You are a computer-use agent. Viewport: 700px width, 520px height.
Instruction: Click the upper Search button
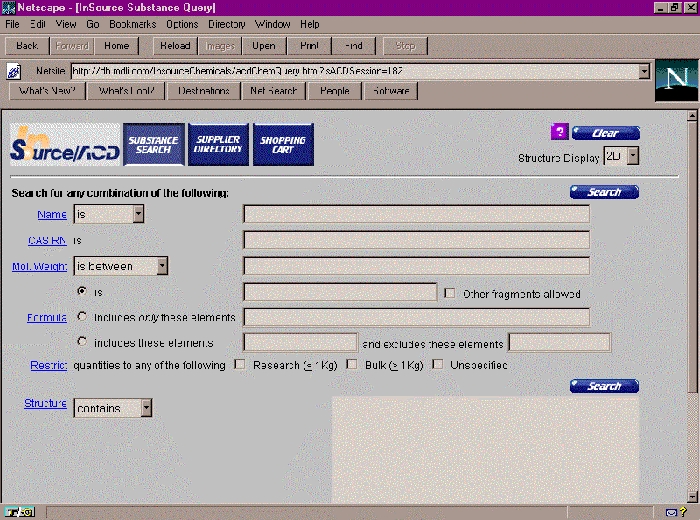coord(604,192)
